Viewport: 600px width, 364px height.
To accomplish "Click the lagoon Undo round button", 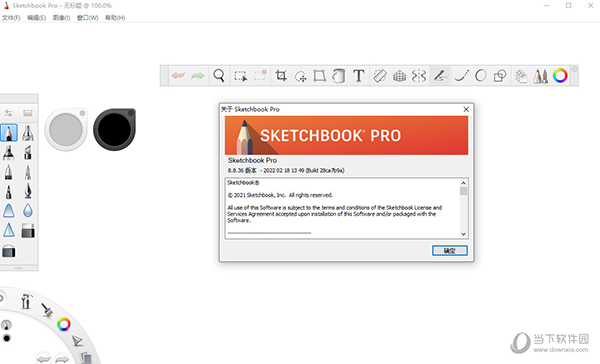I will click(x=44, y=358).
